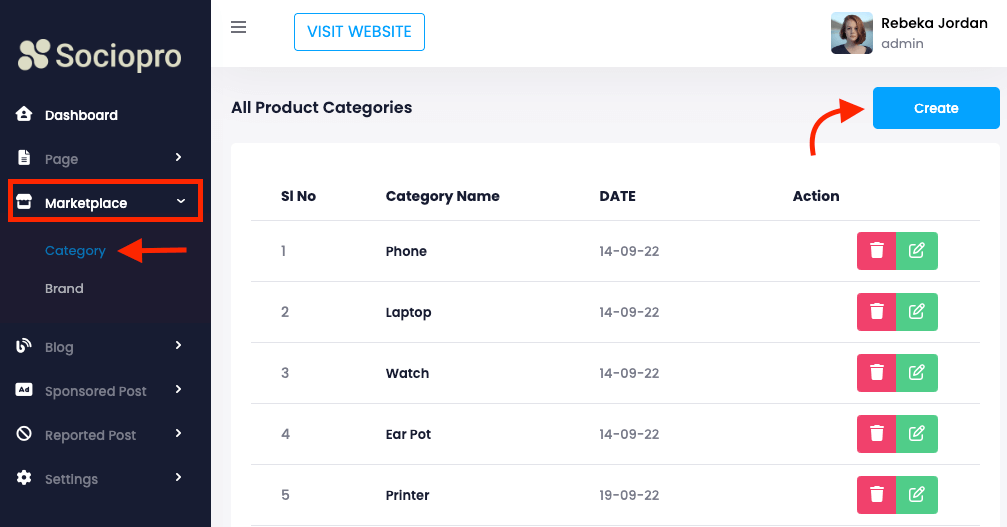The image size is (1007, 527).
Task: Click the Create button
Action: click(936, 108)
